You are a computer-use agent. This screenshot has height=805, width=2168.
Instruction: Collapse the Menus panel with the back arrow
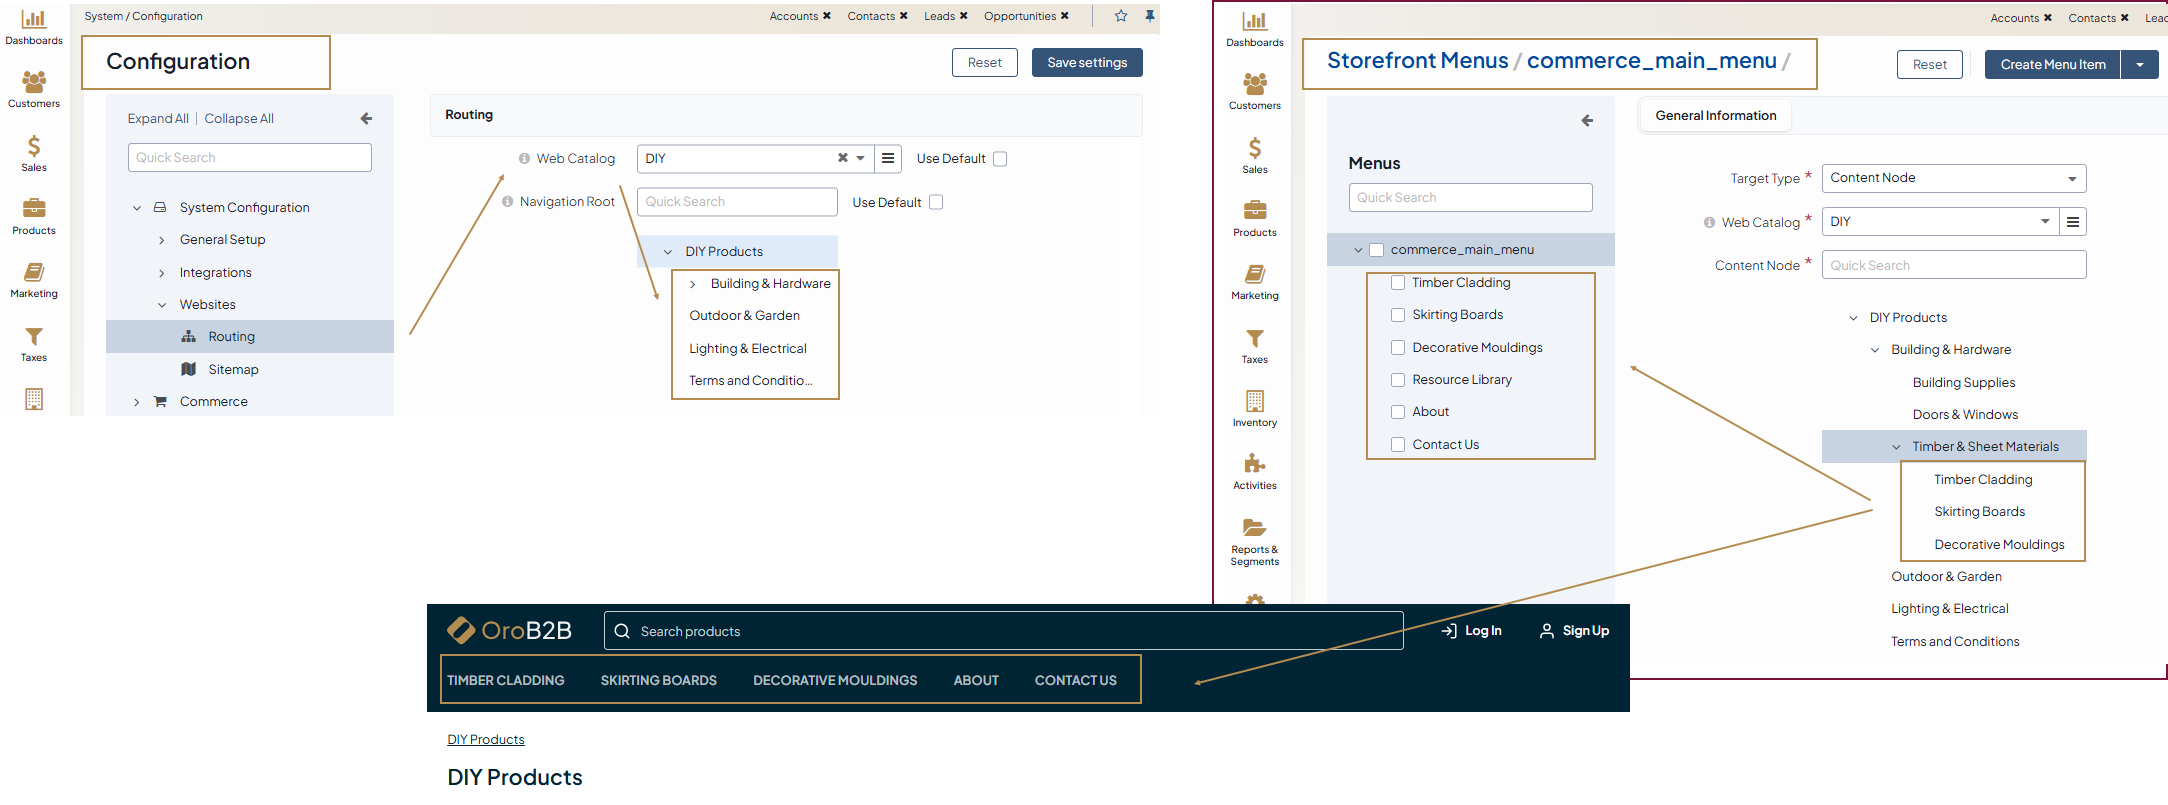1587,120
